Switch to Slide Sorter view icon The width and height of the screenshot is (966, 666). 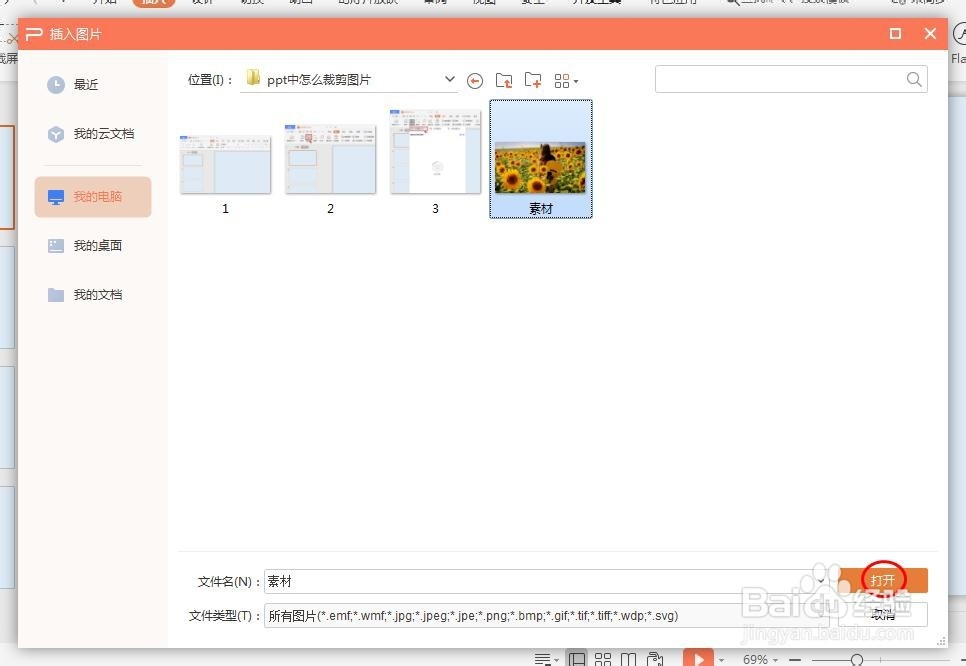[603, 658]
